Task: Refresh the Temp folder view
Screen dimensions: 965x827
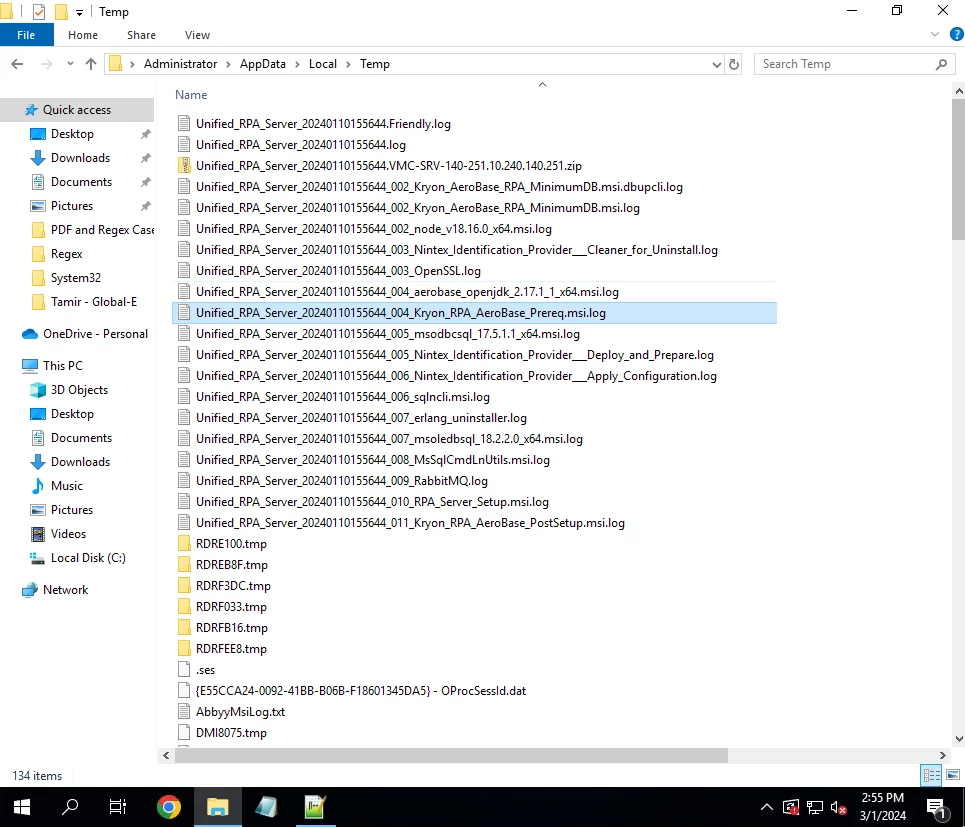Action: pos(734,64)
